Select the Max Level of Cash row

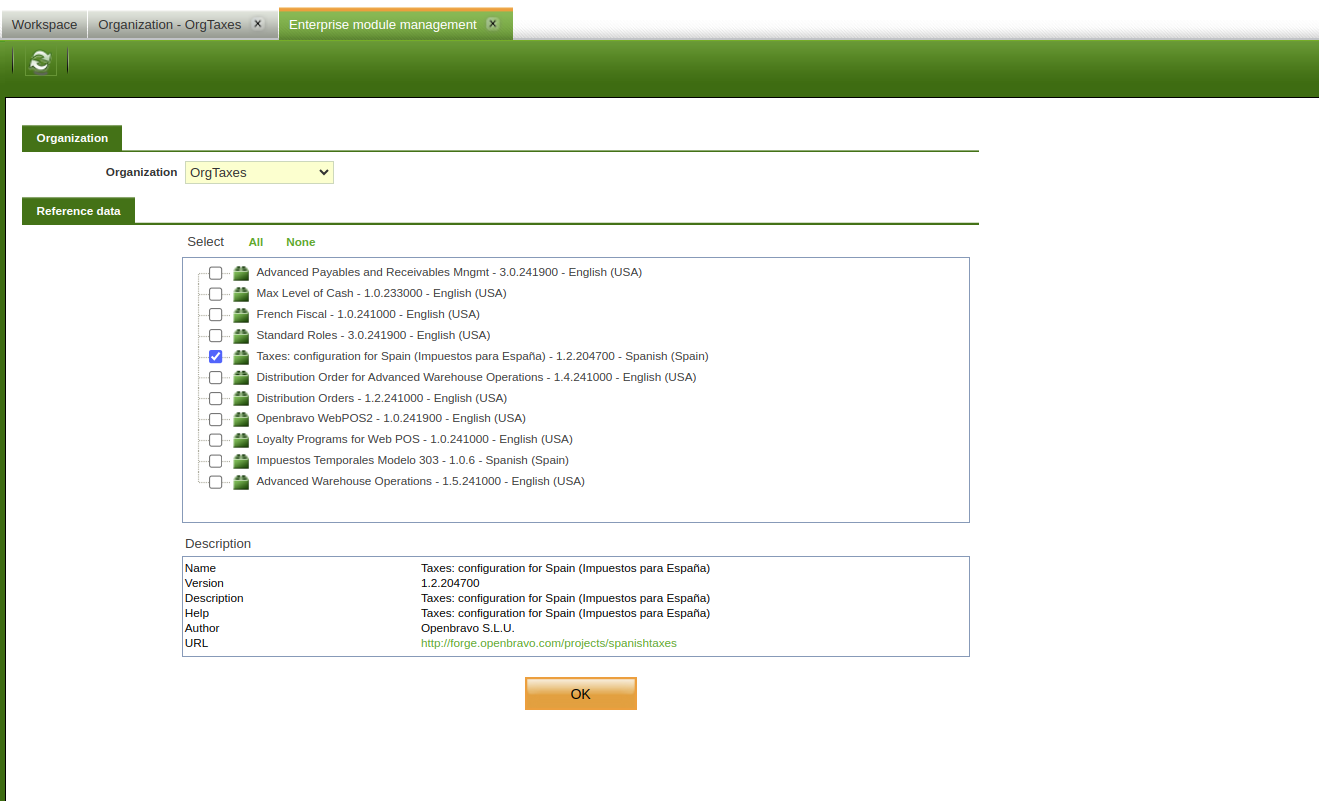coord(381,293)
